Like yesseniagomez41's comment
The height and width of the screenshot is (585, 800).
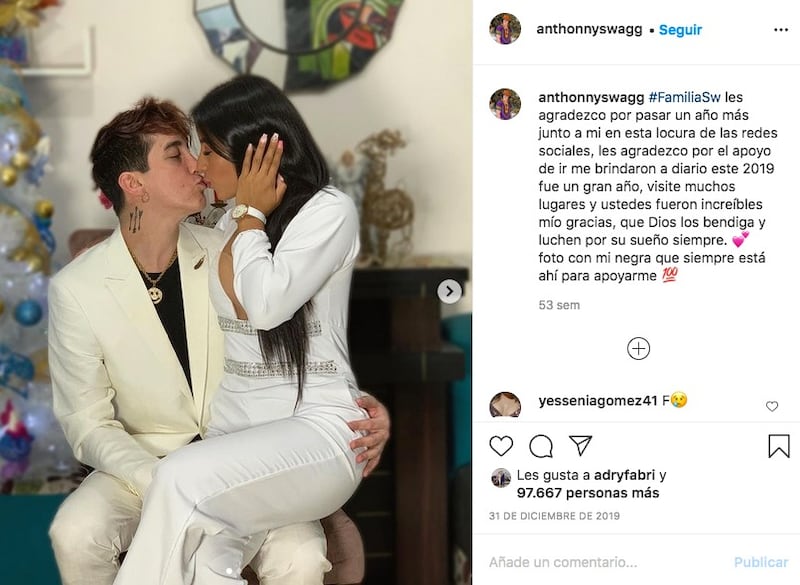(x=772, y=406)
